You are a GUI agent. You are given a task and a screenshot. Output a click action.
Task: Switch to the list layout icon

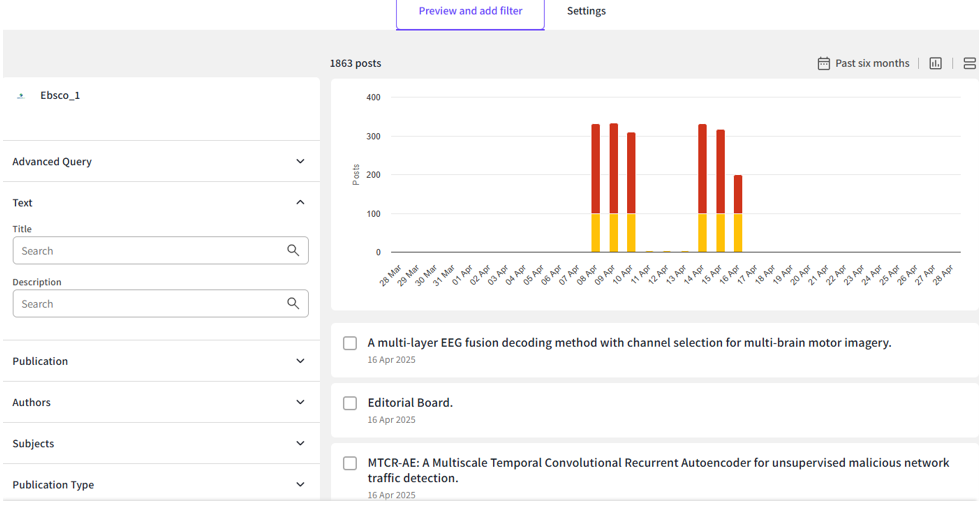tap(969, 63)
